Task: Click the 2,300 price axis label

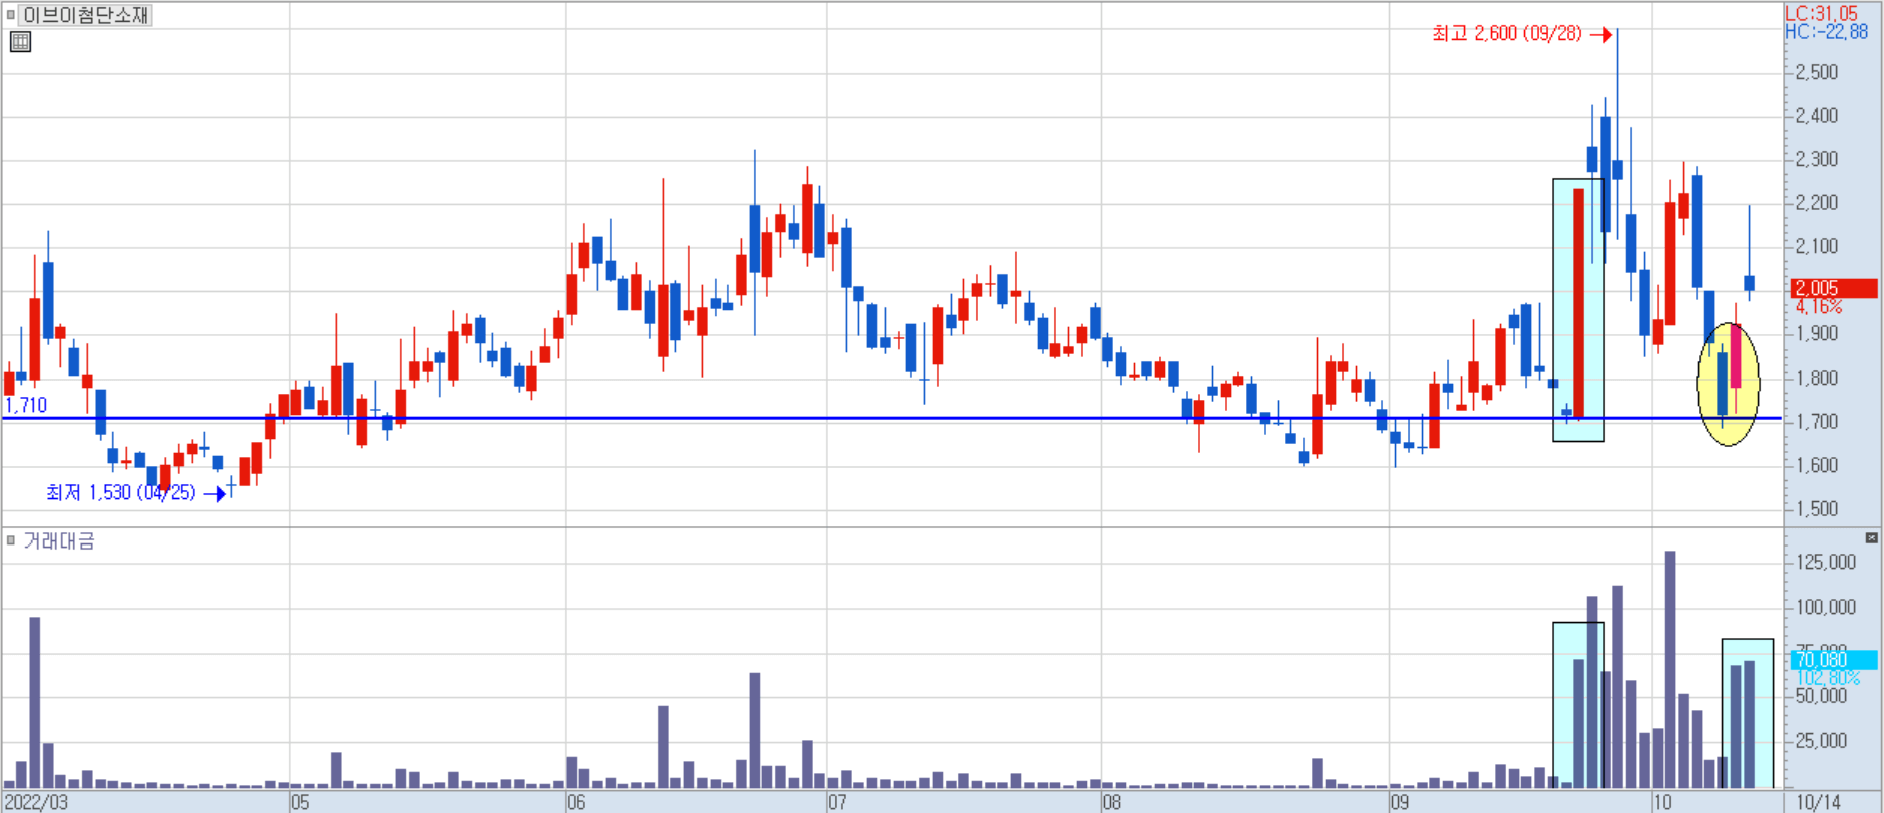Action: point(1817,159)
